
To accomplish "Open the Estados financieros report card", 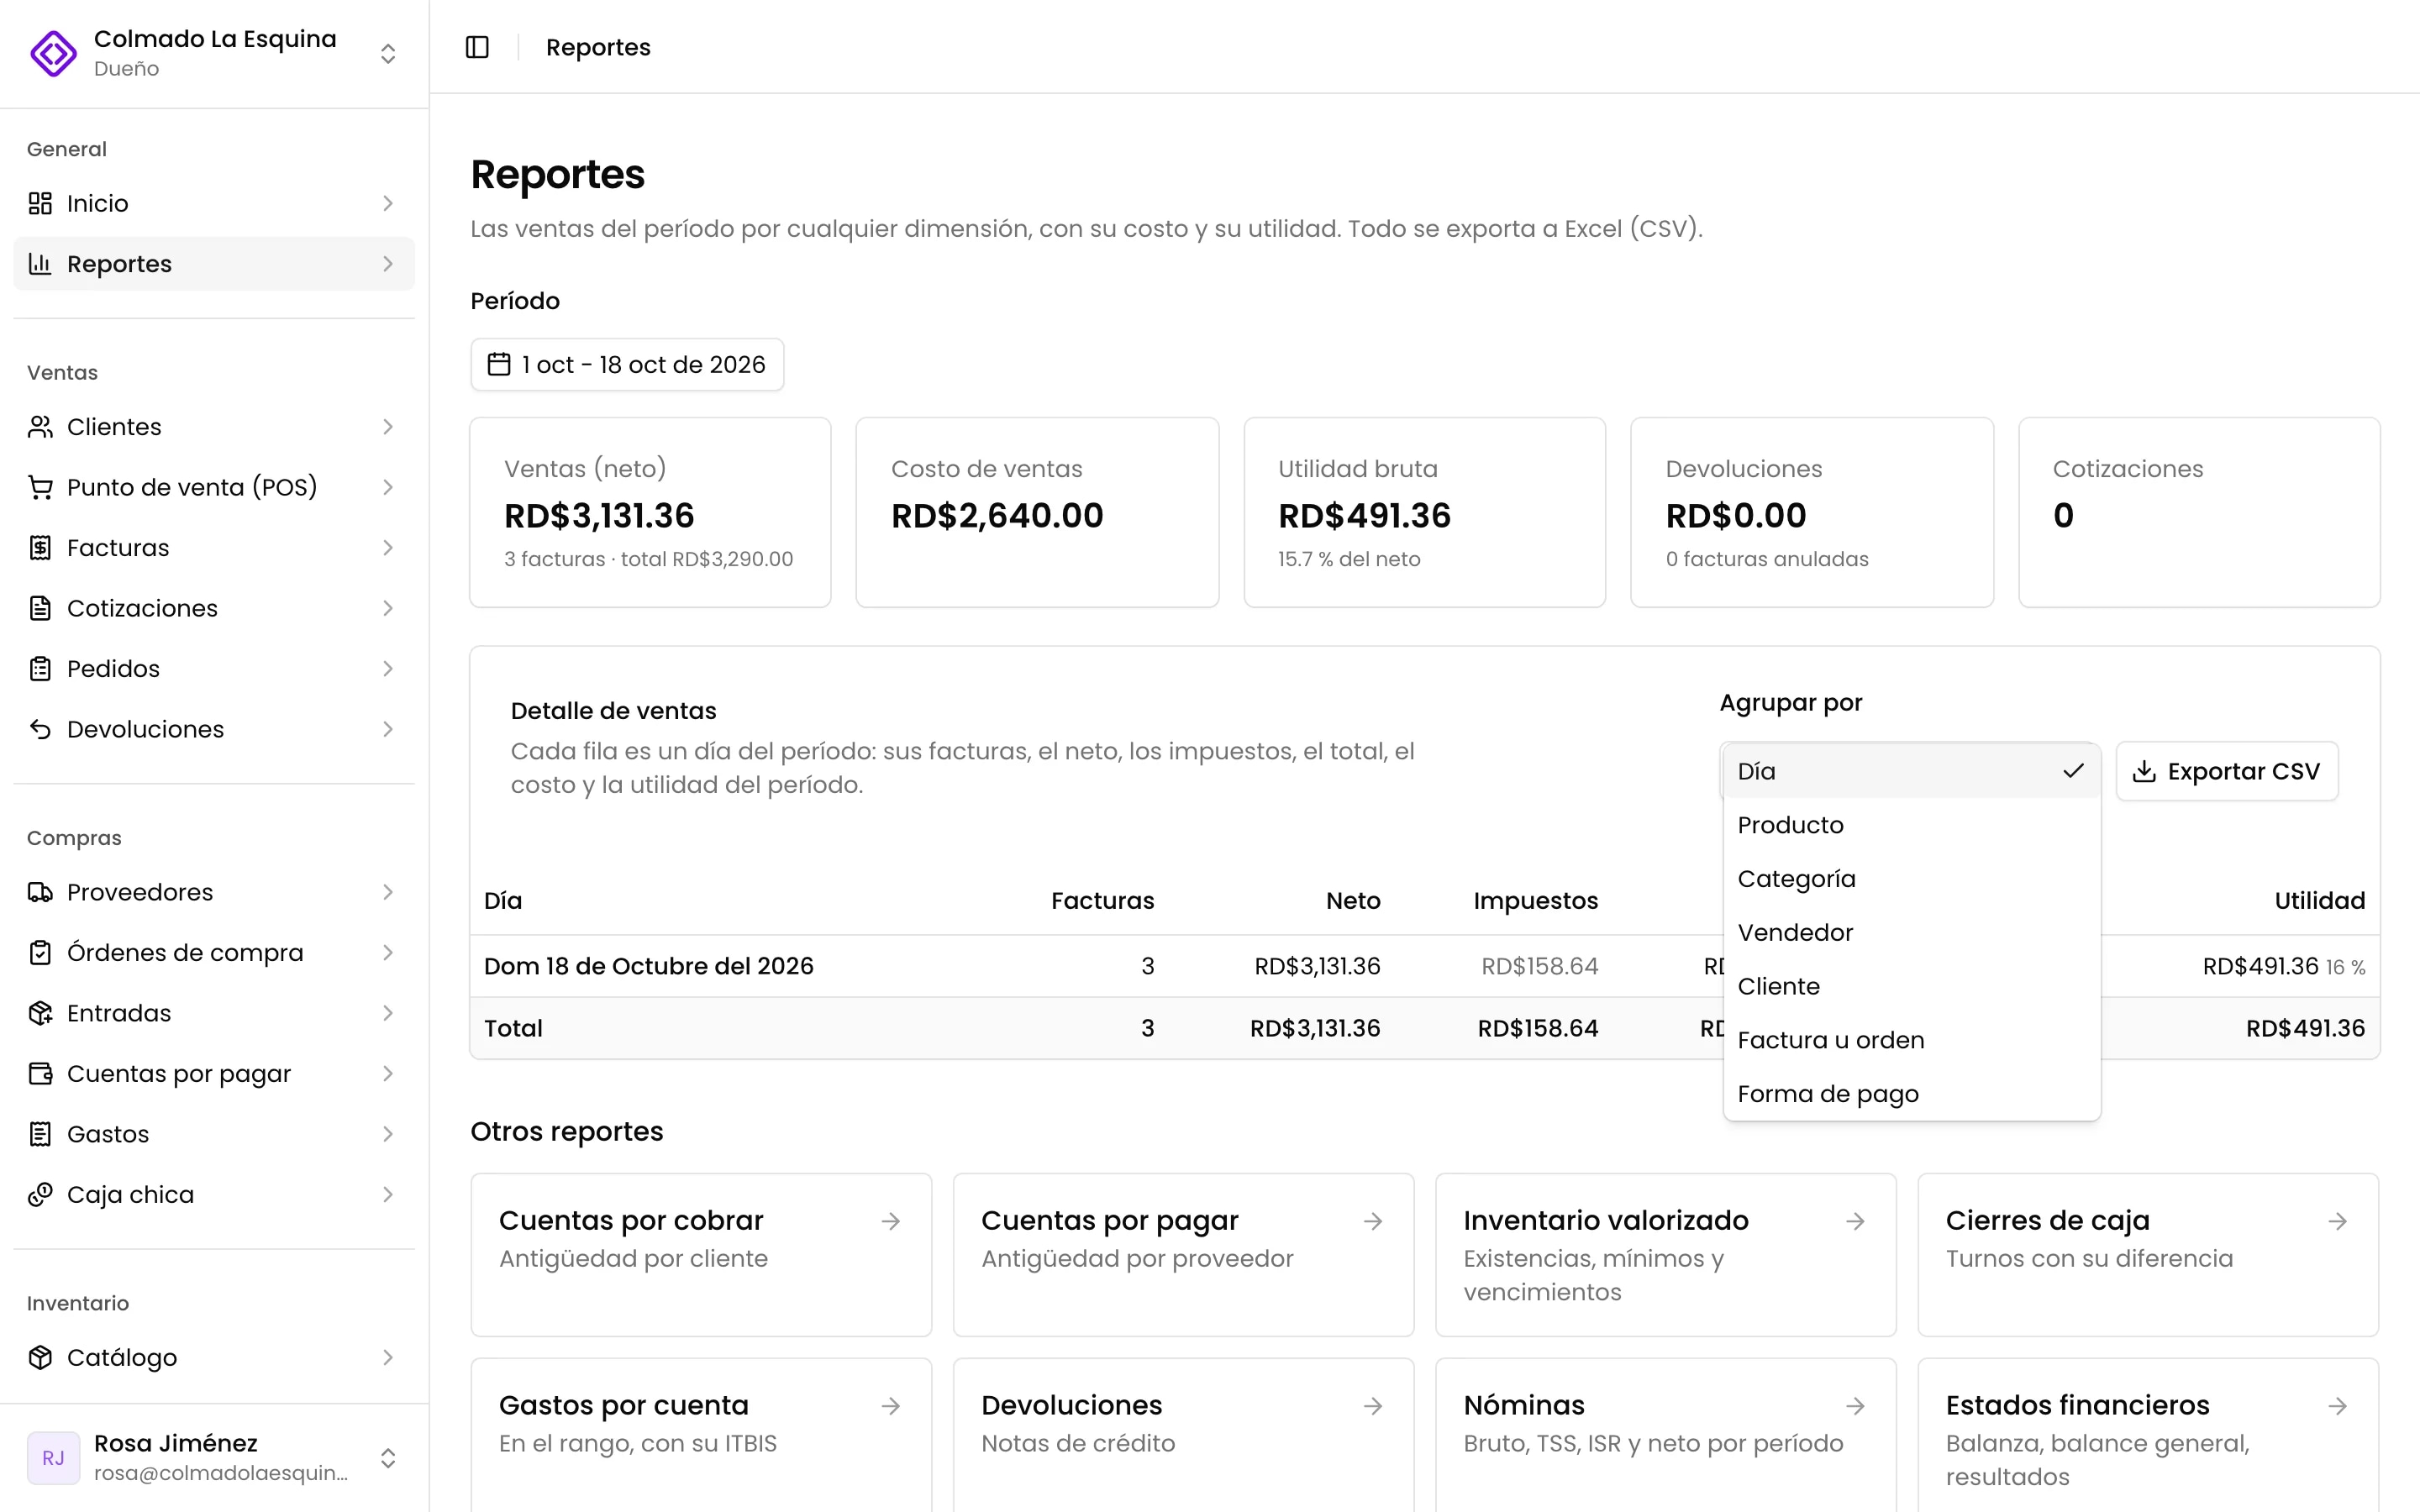I will click(x=2148, y=1435).
